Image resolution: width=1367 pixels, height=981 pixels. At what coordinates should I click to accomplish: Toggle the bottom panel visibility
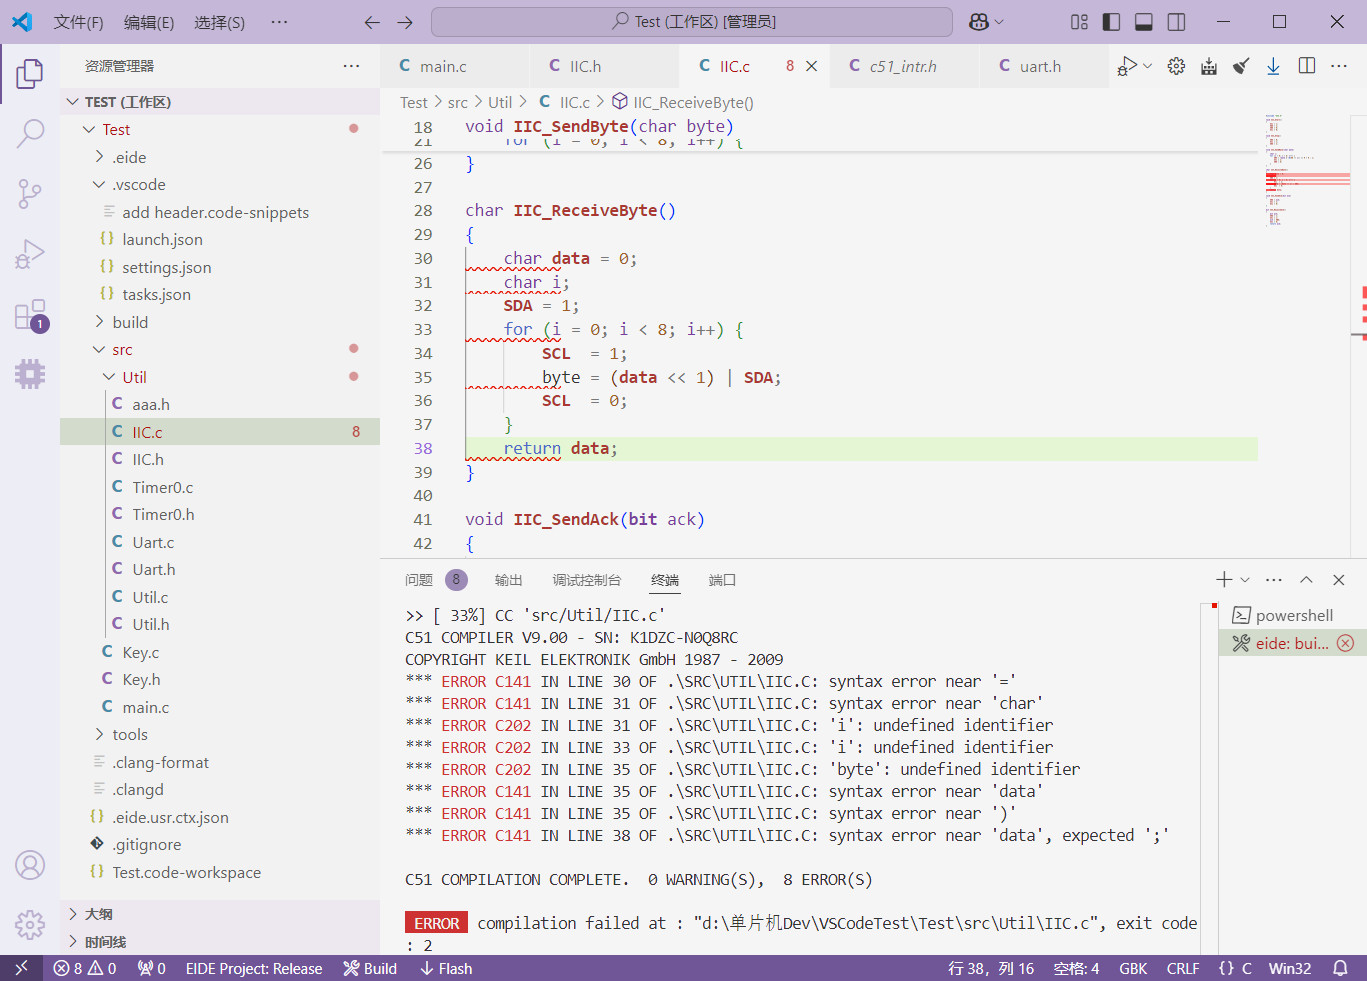click(x=1144, y=22)
